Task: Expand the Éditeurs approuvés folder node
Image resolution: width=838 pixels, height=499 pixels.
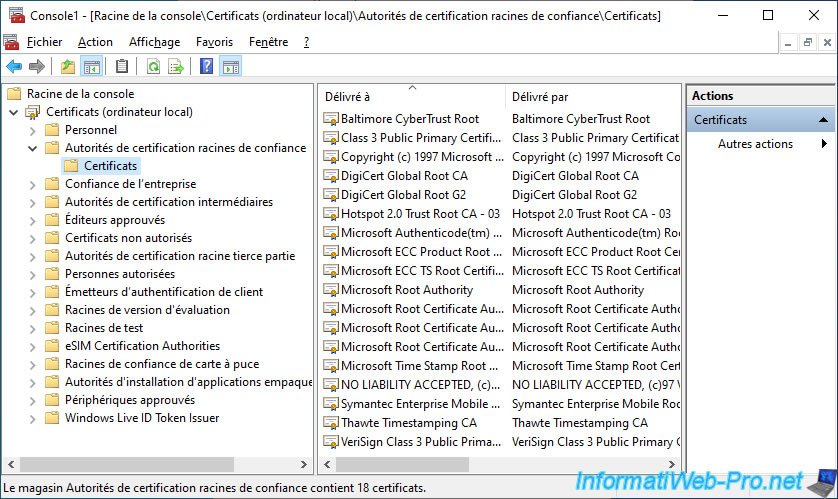Action: coord(32,220)
